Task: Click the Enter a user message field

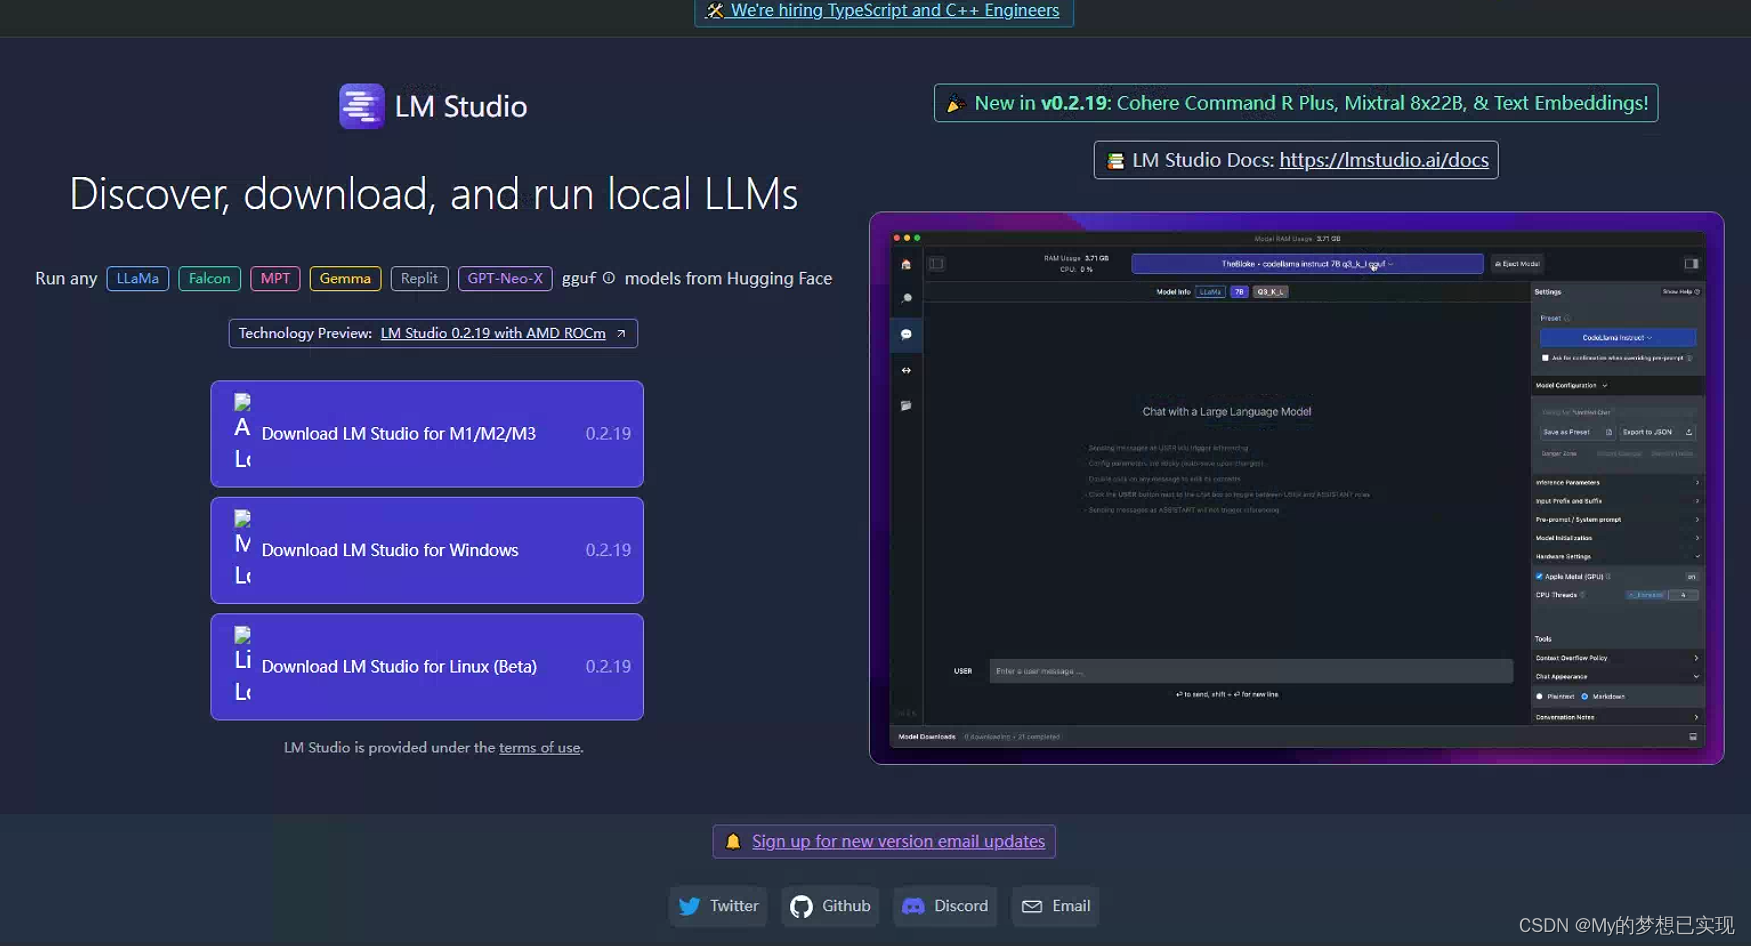Action: (x=1251, y=671)
